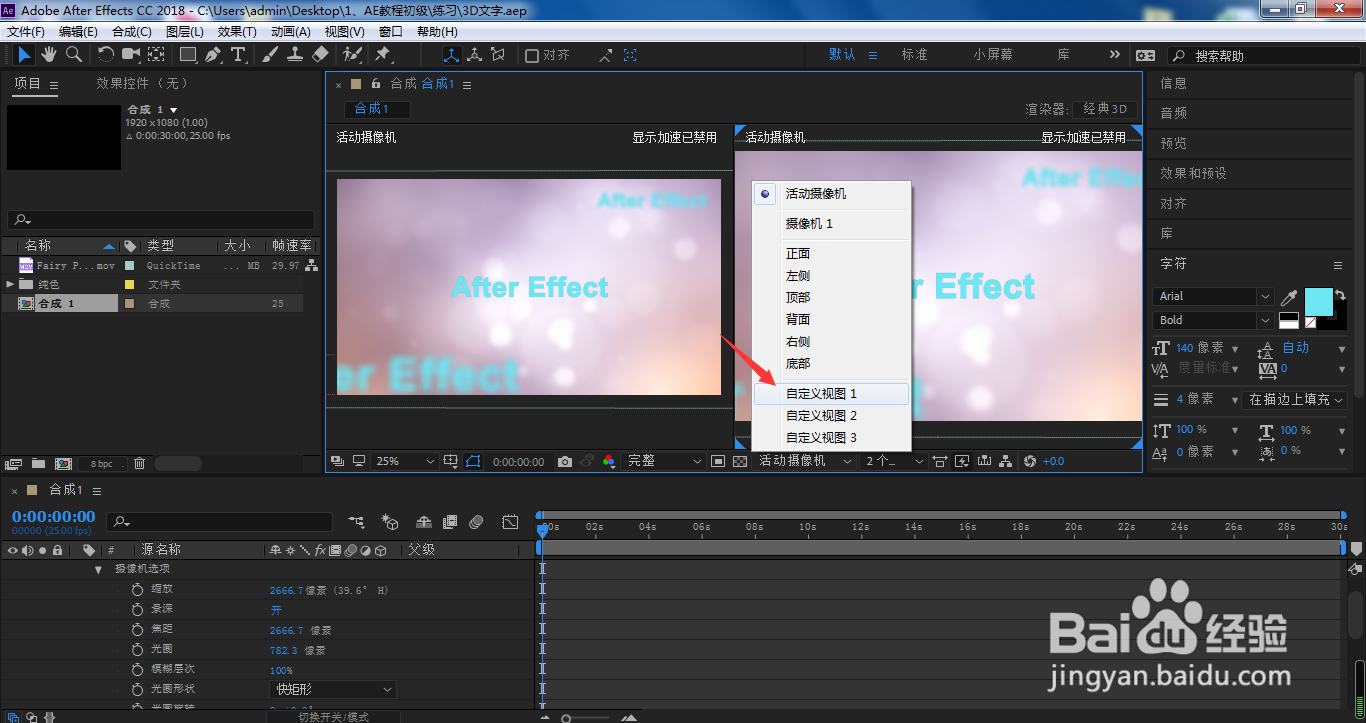Choose 顶部 from view menu
This screenshot has height=723, width=1366.
[x=831, y=298]
